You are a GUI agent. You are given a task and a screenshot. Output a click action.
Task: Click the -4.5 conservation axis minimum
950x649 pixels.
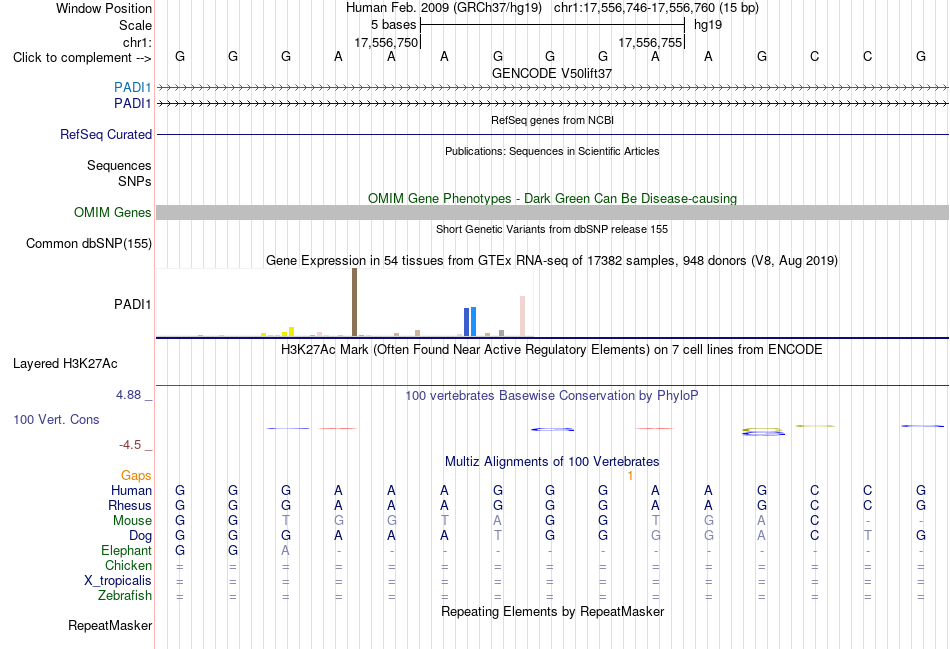(130, 445)
